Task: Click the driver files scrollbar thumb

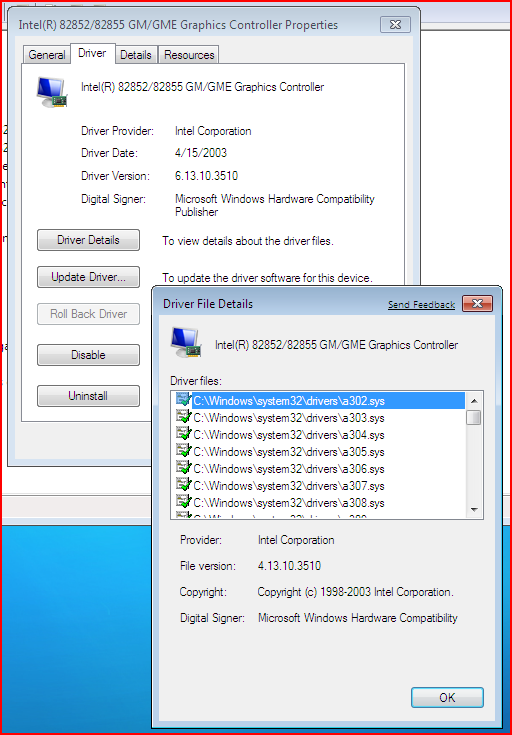Action: (474, 417)
